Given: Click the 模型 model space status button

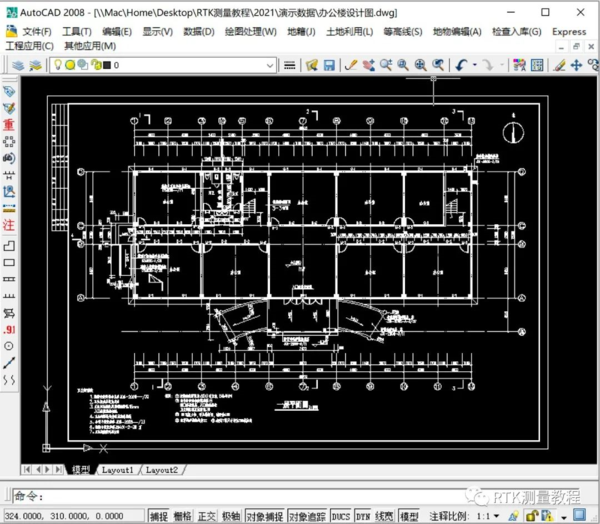Looking at the screenshot, I should coord(409,516).
